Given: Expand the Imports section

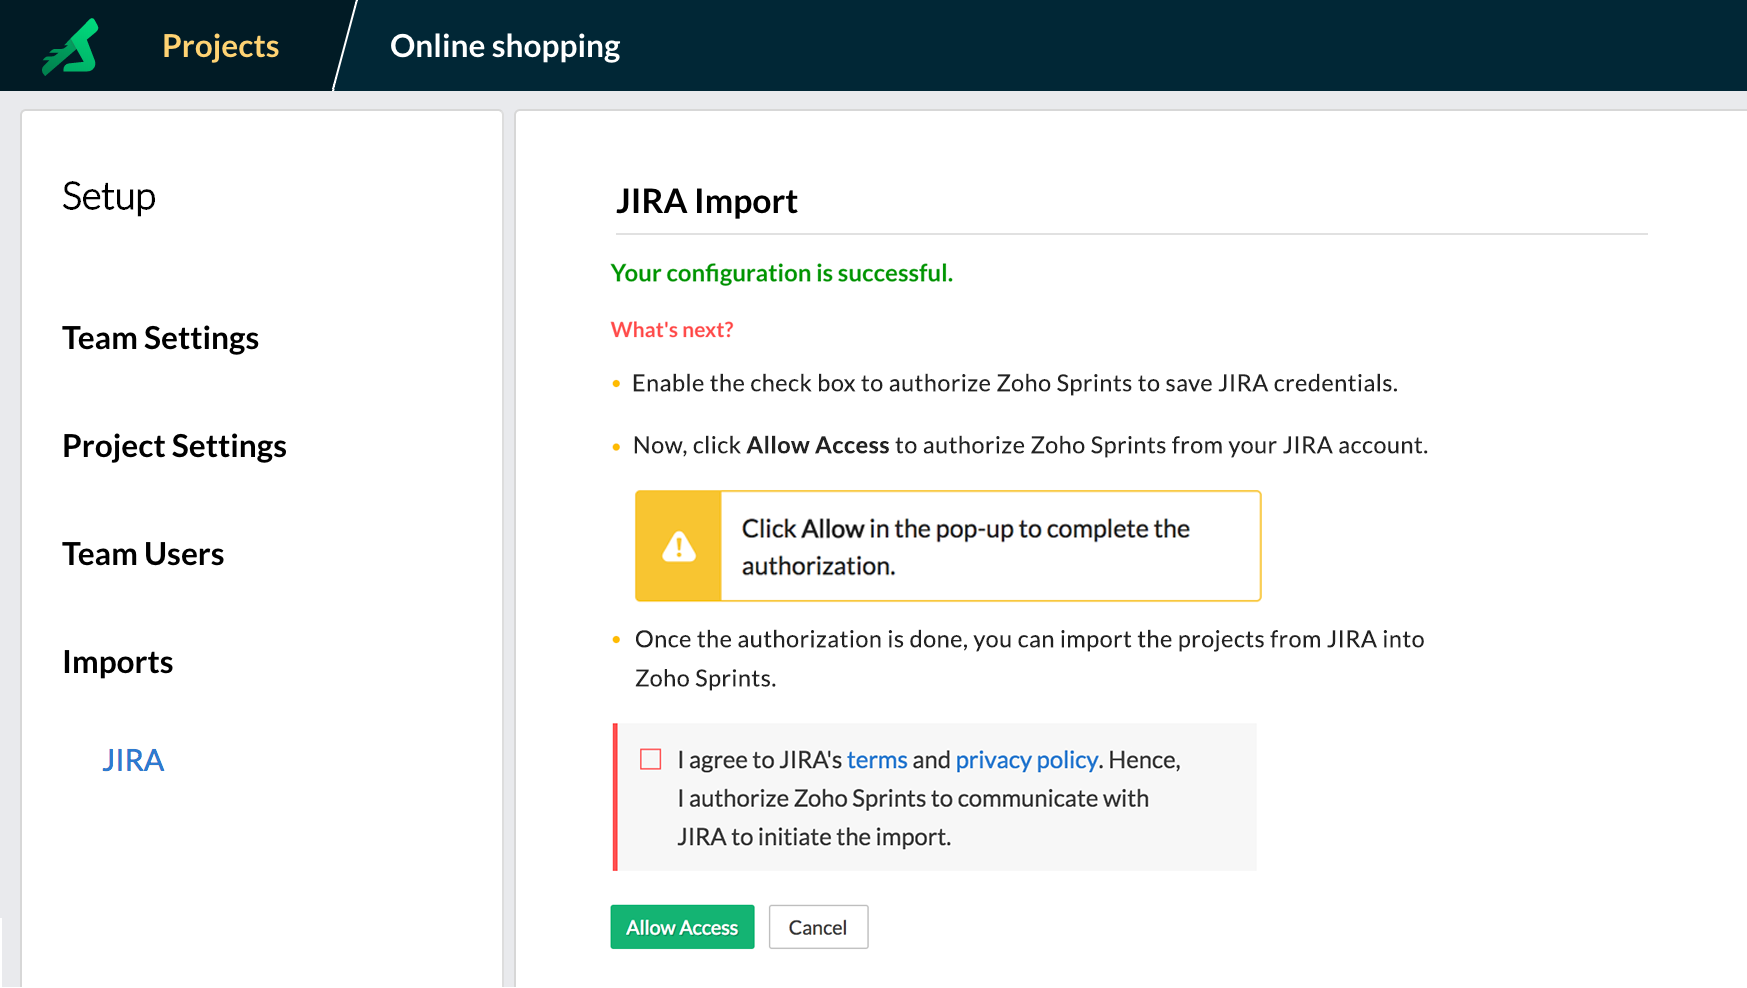Looking at the screenshot, I should [x=117, y=662].
